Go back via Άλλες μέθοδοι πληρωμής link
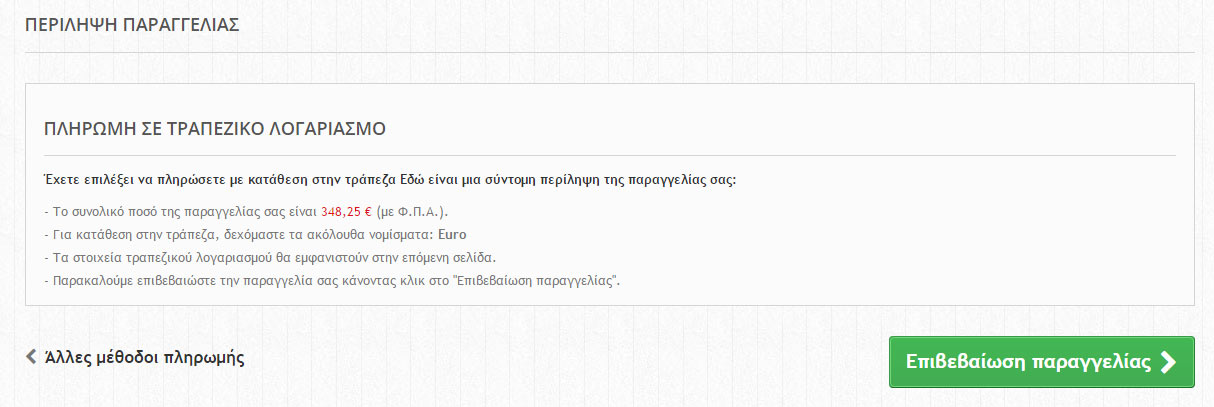Viewport: 1214px width, 407px height. point(135,357)
